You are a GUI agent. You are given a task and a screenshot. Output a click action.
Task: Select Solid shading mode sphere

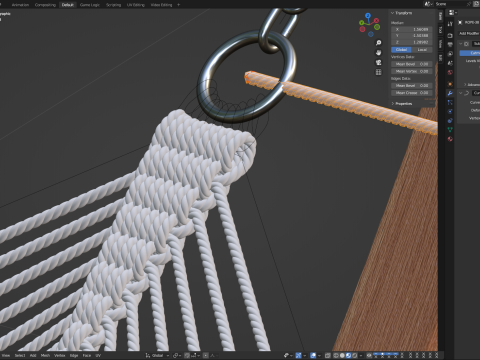click(342, 355)
